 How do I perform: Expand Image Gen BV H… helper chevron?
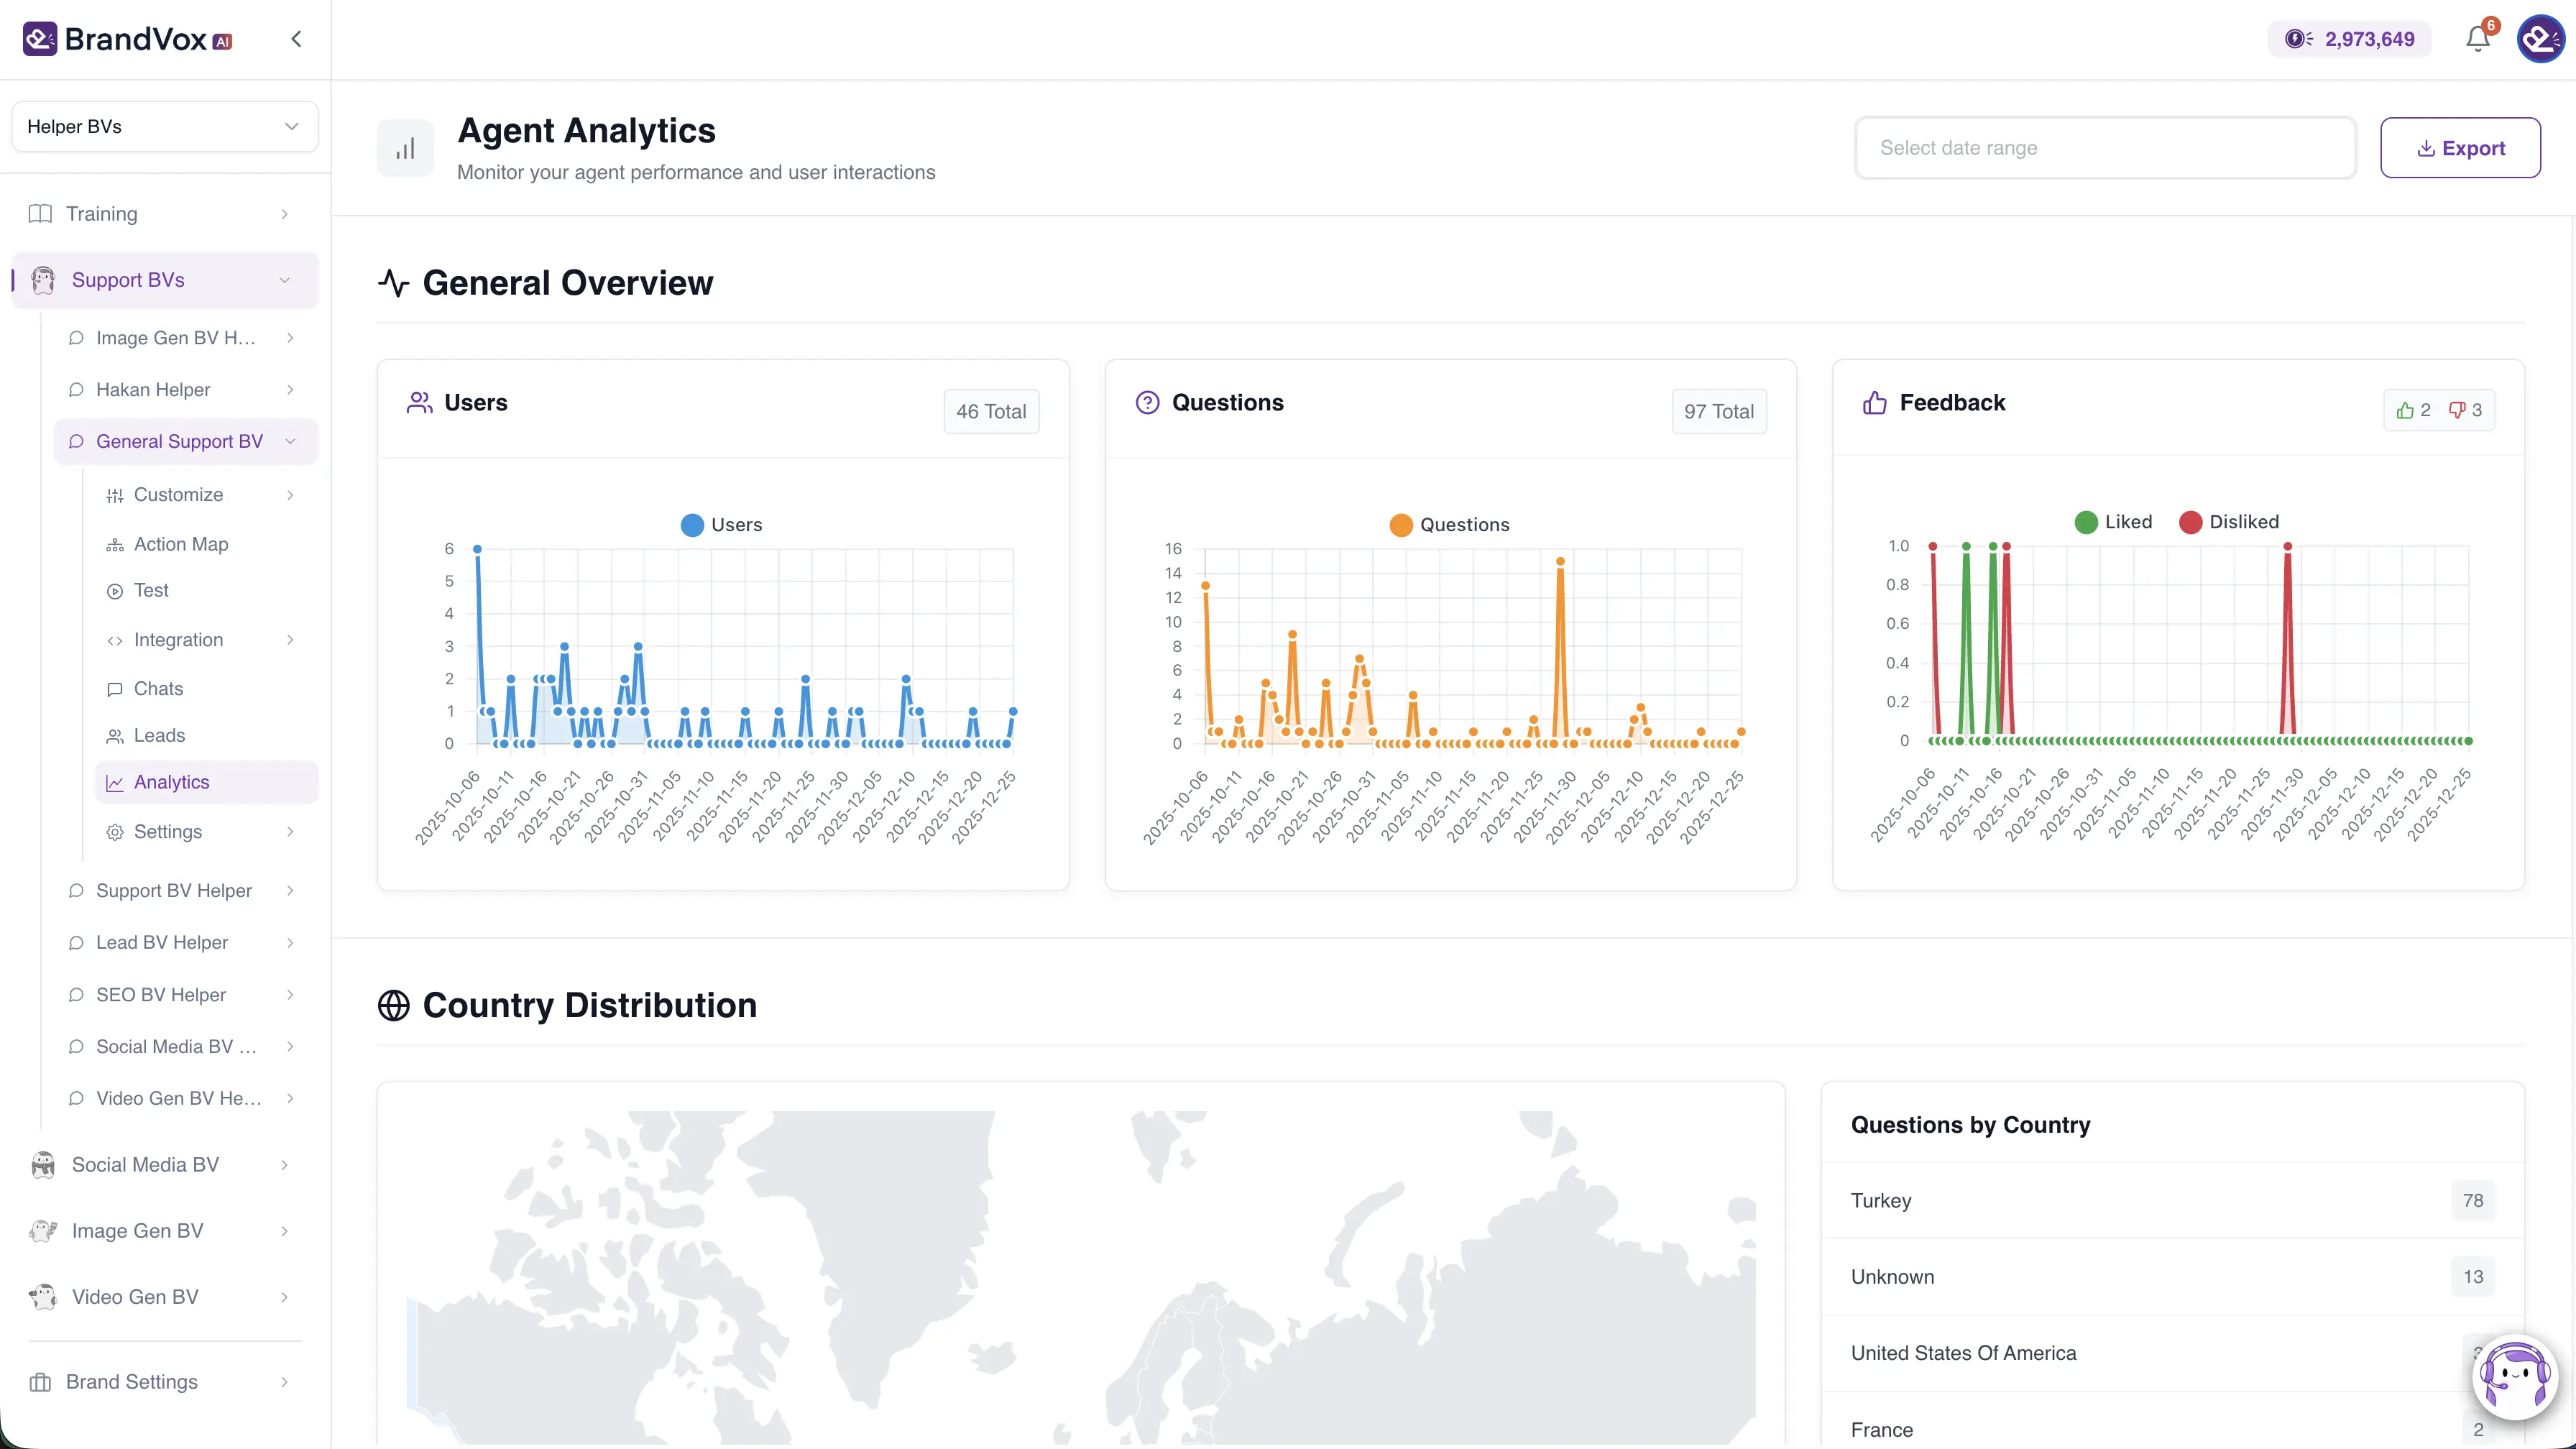pos(290,338)
